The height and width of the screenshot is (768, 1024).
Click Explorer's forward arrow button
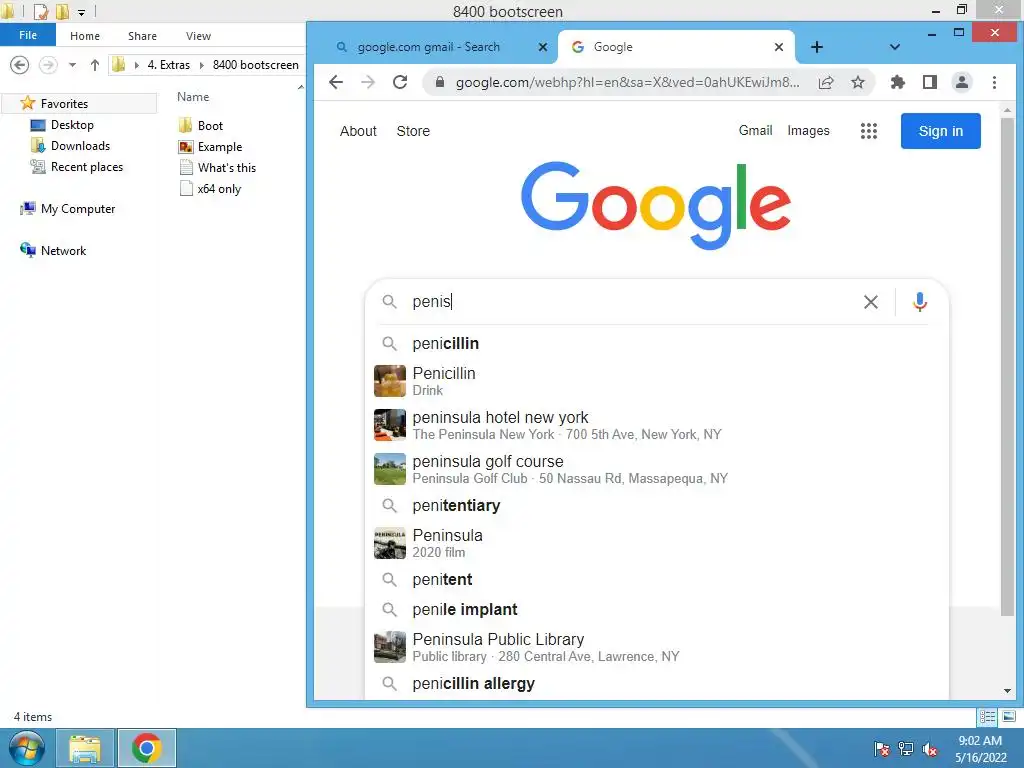(48, 65)
